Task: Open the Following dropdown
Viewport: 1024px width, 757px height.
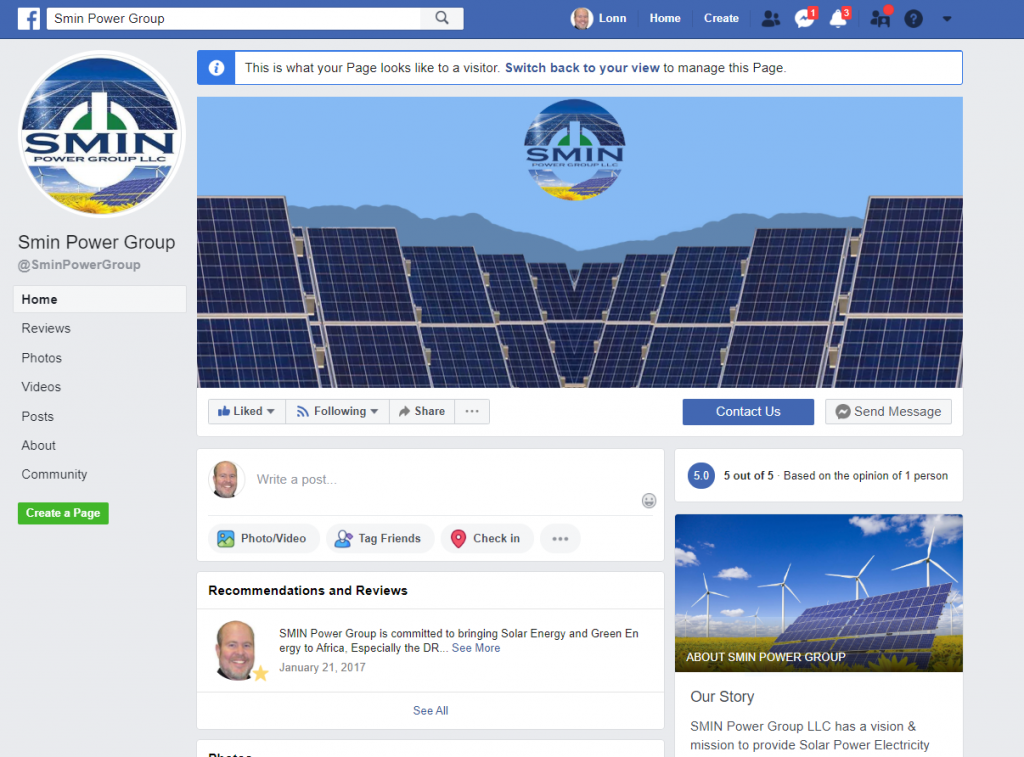Action: coord(337,411)
